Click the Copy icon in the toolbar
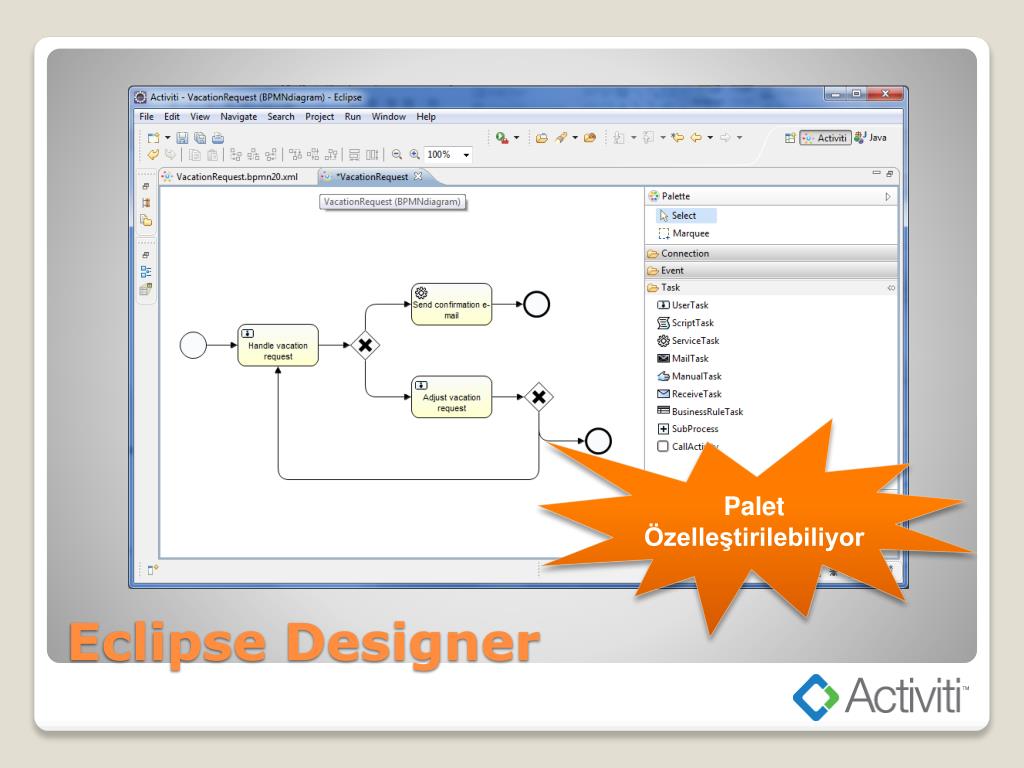Viewport: 1024px width, 768px height. [195, 155]
